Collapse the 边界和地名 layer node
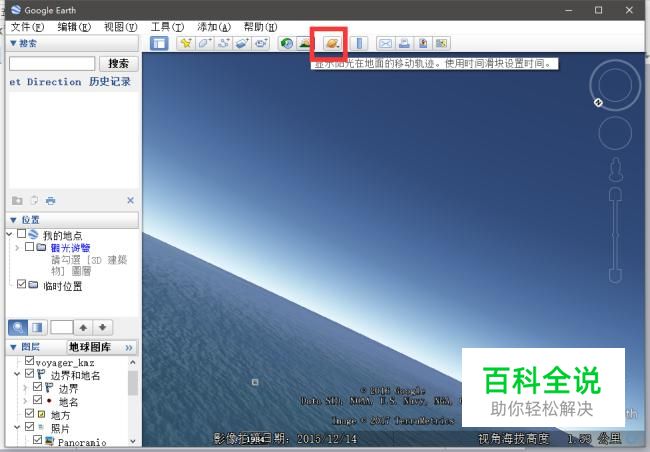Viewport: 650px width, 452px height. click(x=17, y=374)
